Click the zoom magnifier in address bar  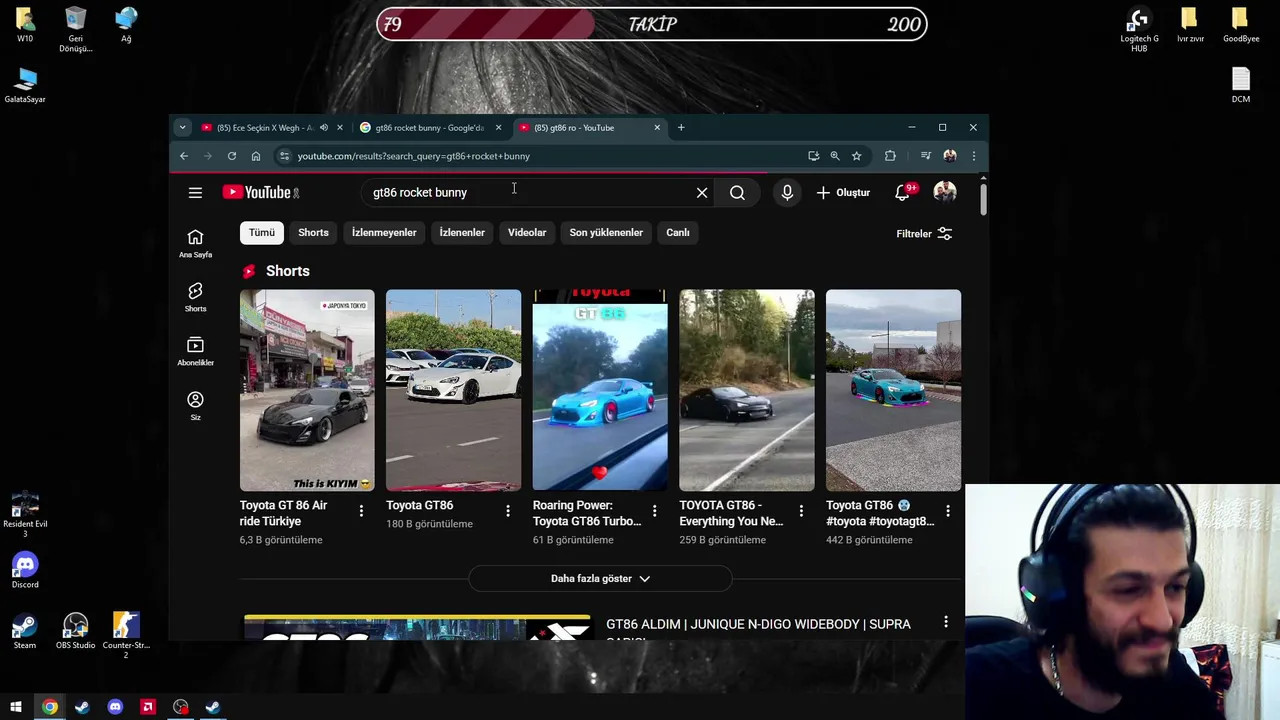coord(835,156)
